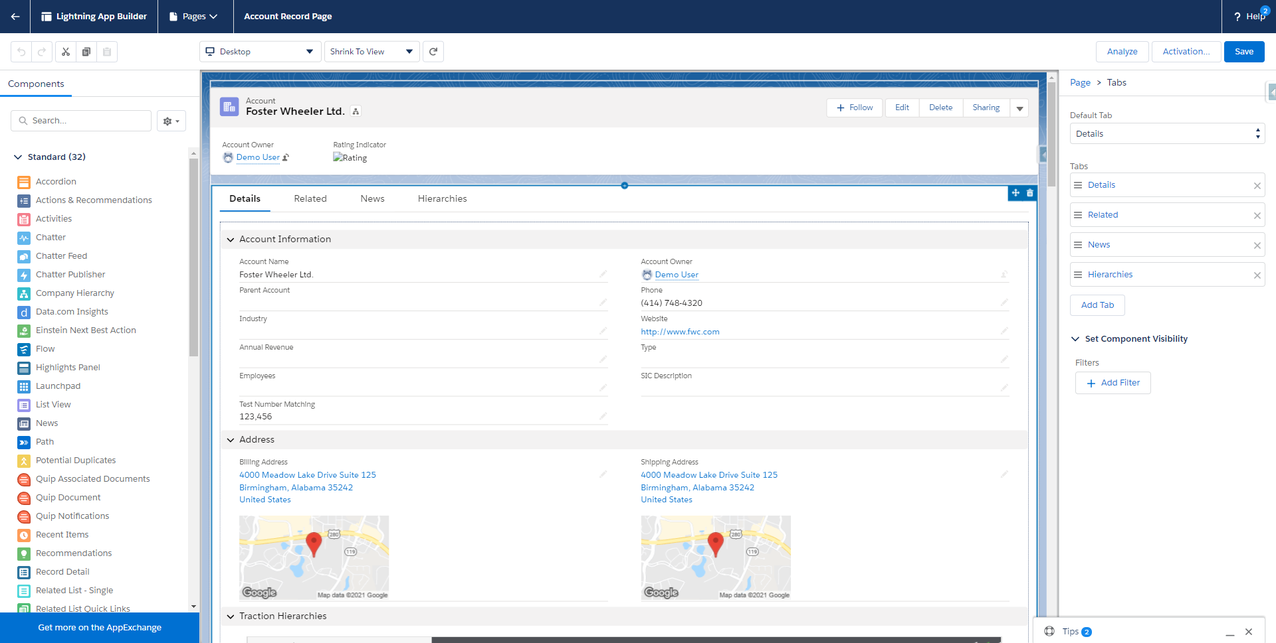Click the undo icon in toolbar
Image resolution: width=1276 pixels, height=643 pixels.
[x=21, y=51]
